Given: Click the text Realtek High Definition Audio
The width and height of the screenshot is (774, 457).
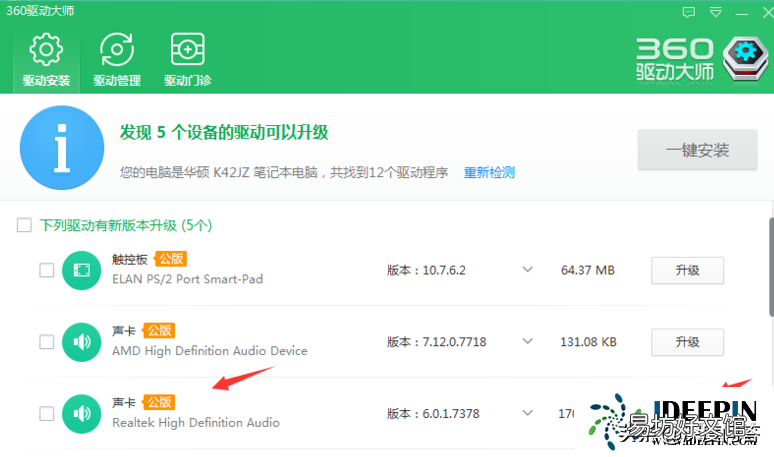Looking at the screenshot, I should (196, 422).
